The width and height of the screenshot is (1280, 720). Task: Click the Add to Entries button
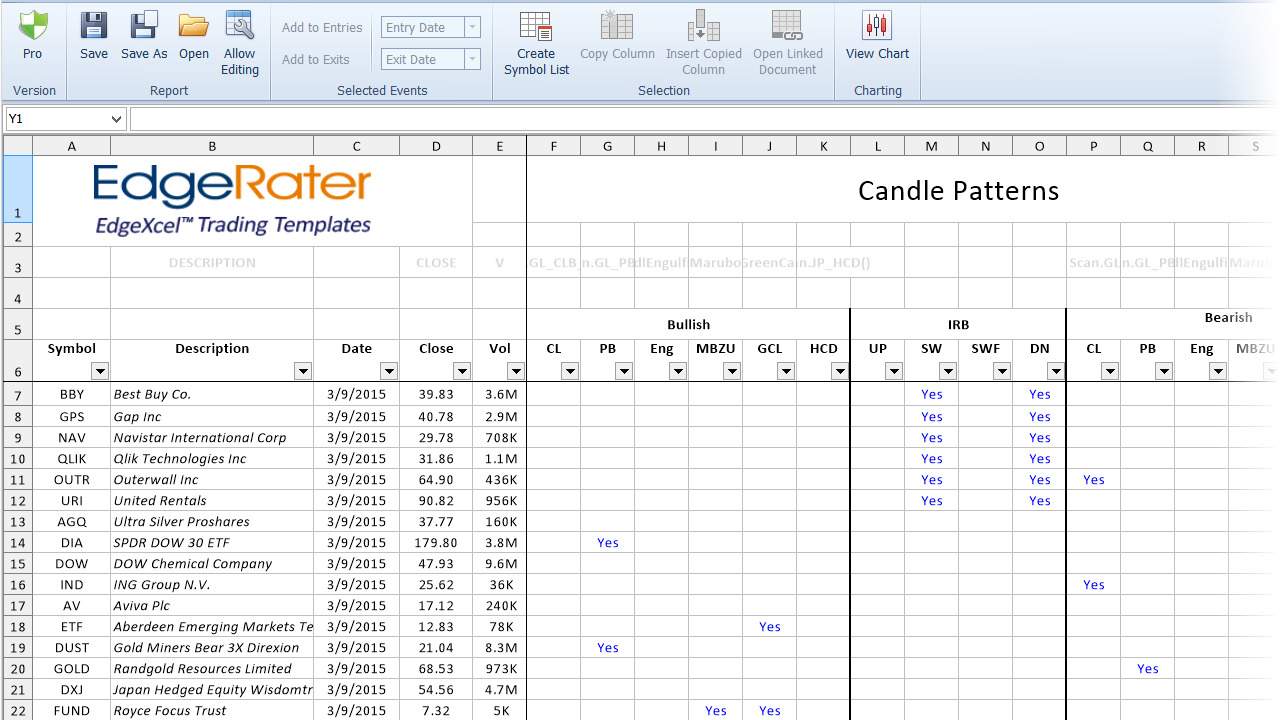[322, 28]
